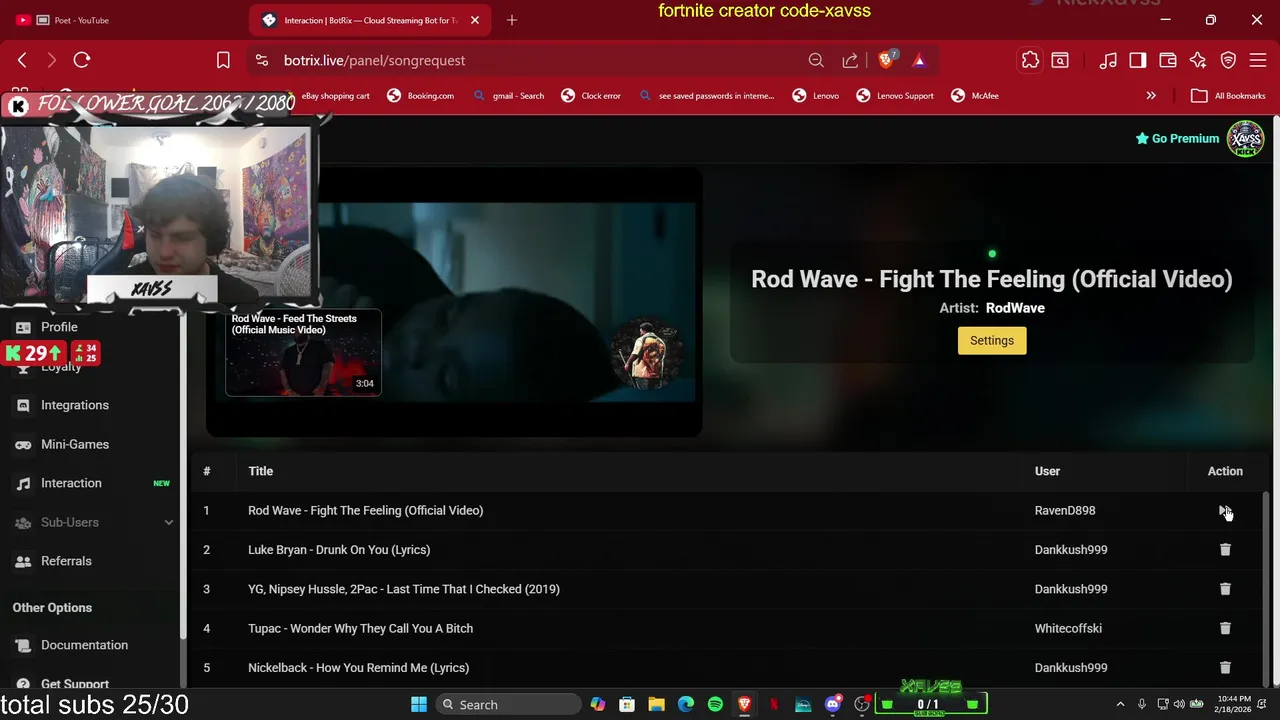
Task: Open the user avatar in top right
Action: [1246, 139]
